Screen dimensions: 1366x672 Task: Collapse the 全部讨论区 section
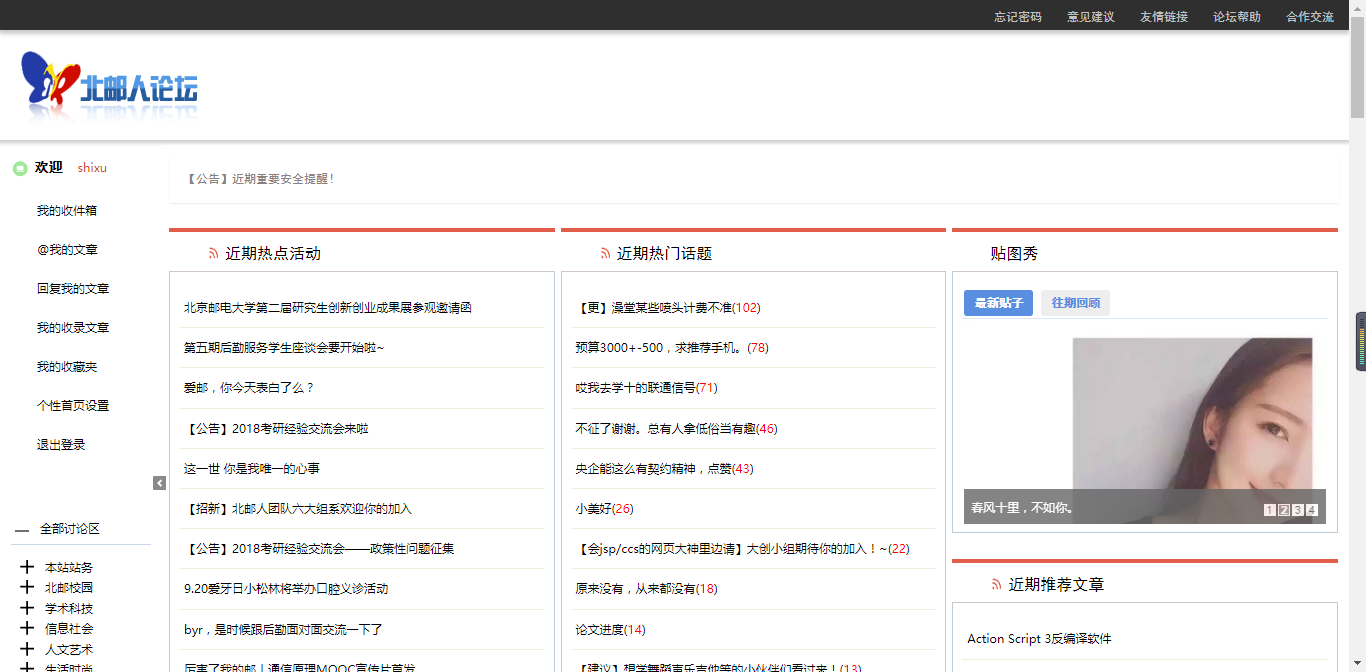[x=22, y=529]
